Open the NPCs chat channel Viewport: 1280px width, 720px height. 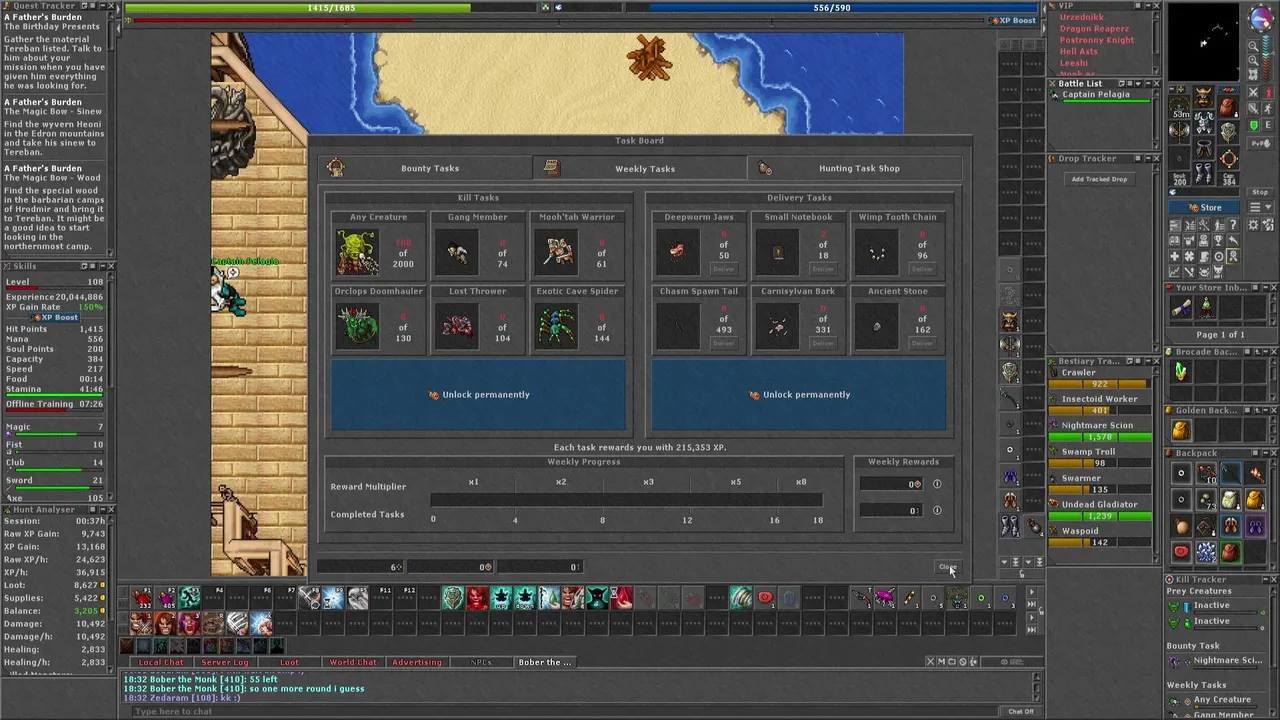pos(481,662)
